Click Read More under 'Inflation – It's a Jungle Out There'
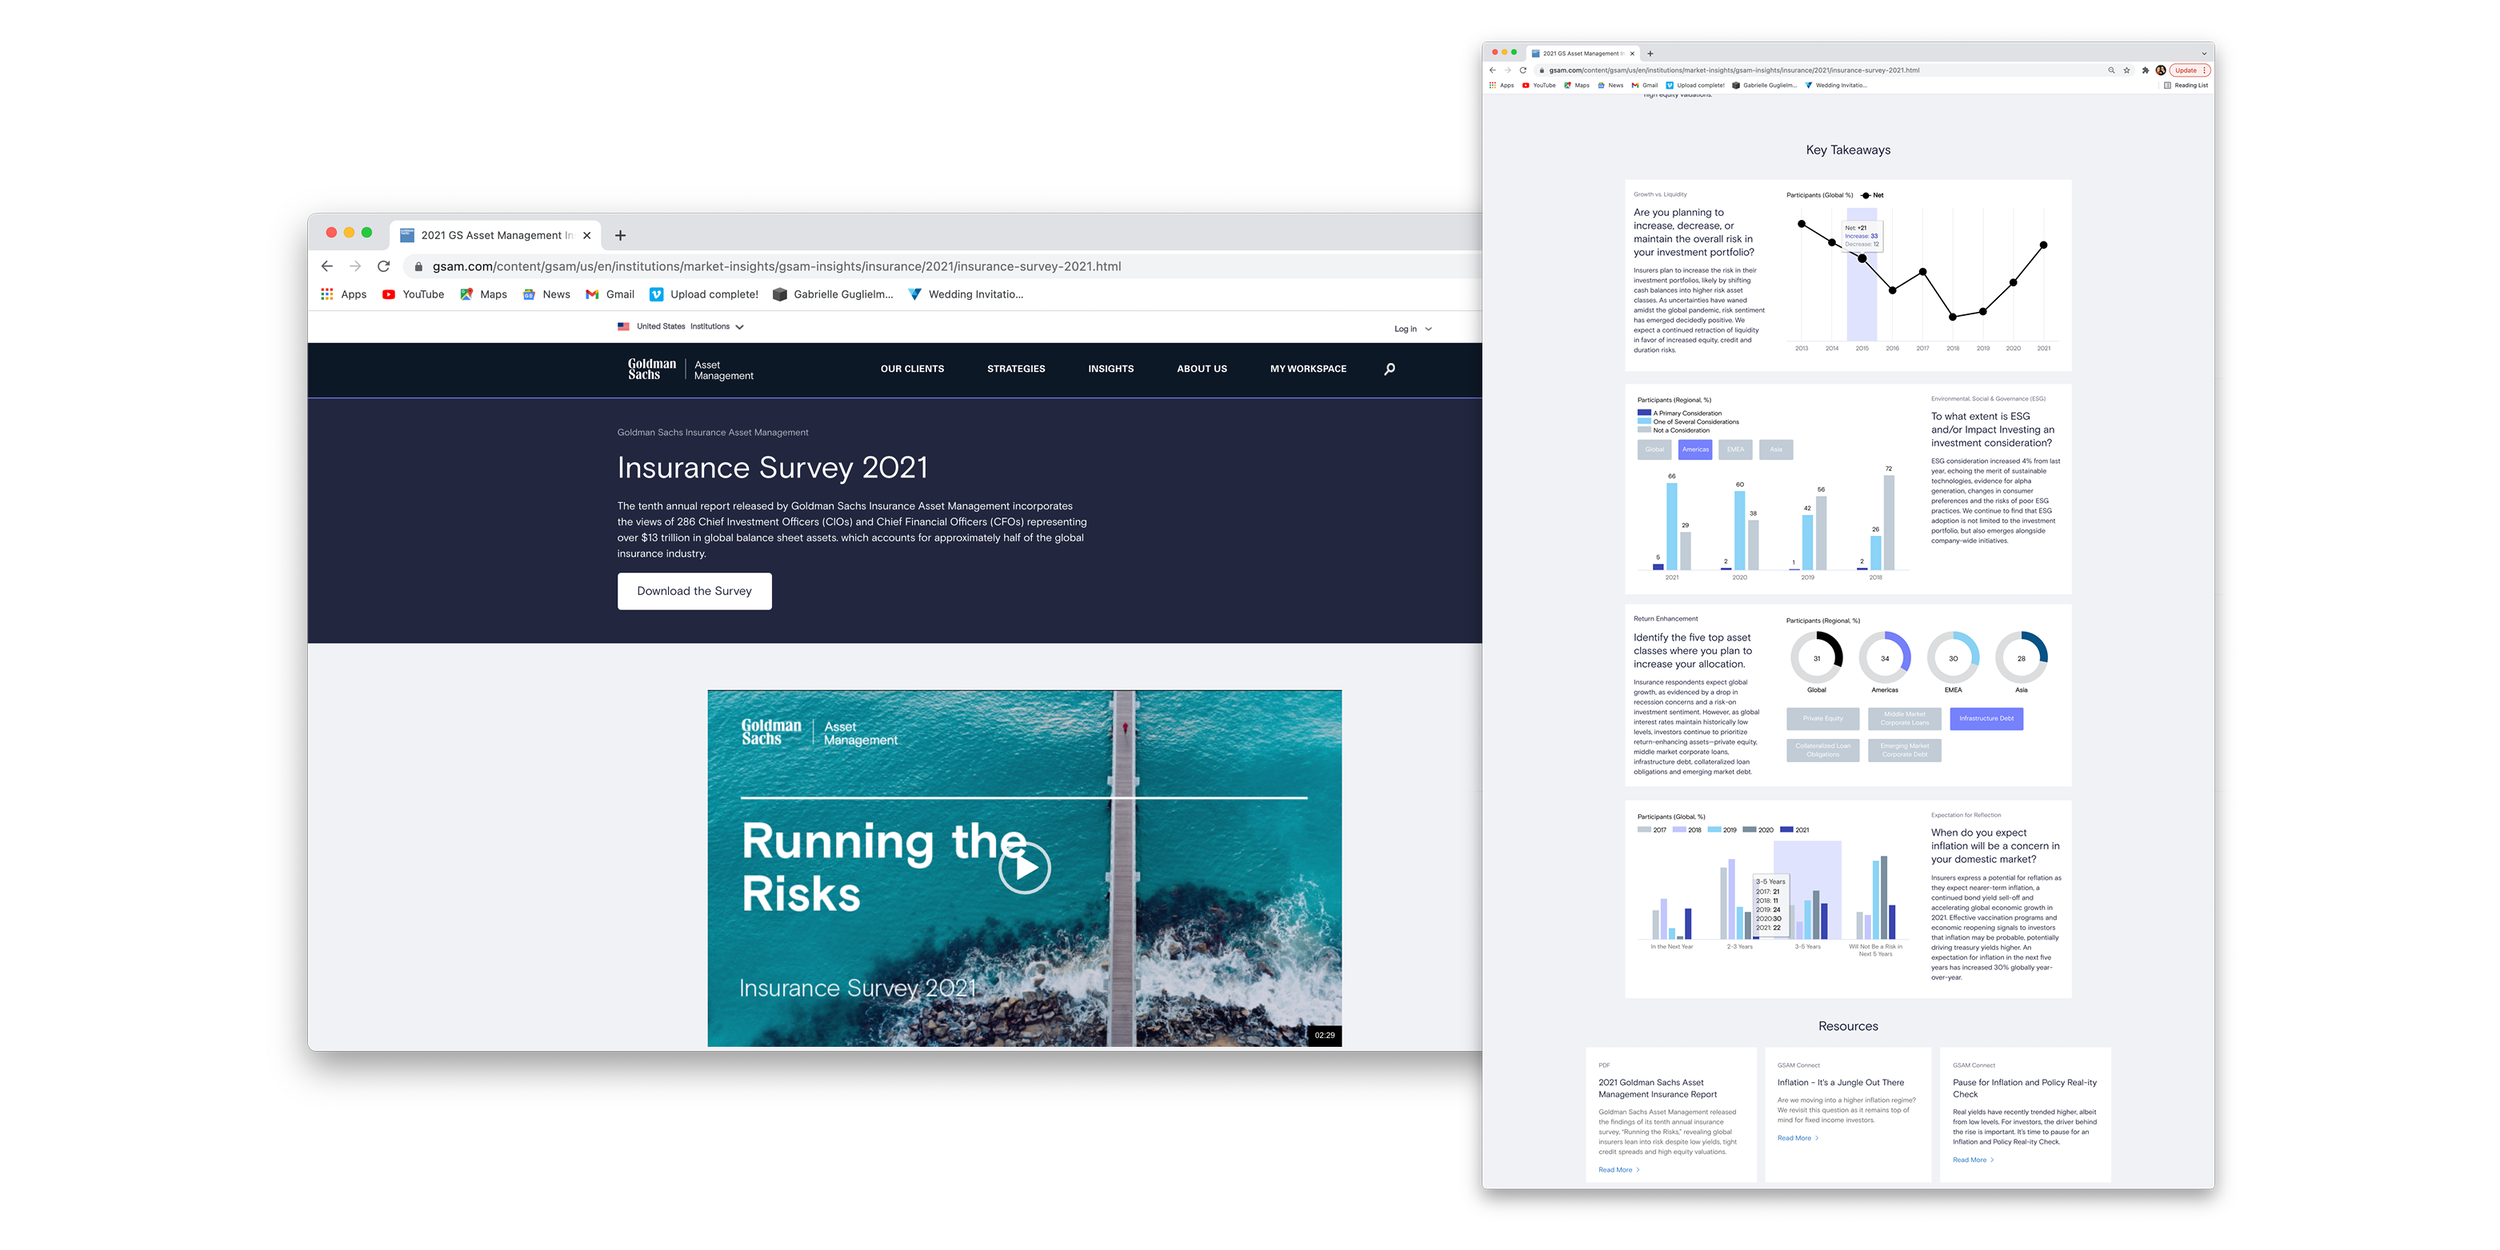 point(1797,1138)
